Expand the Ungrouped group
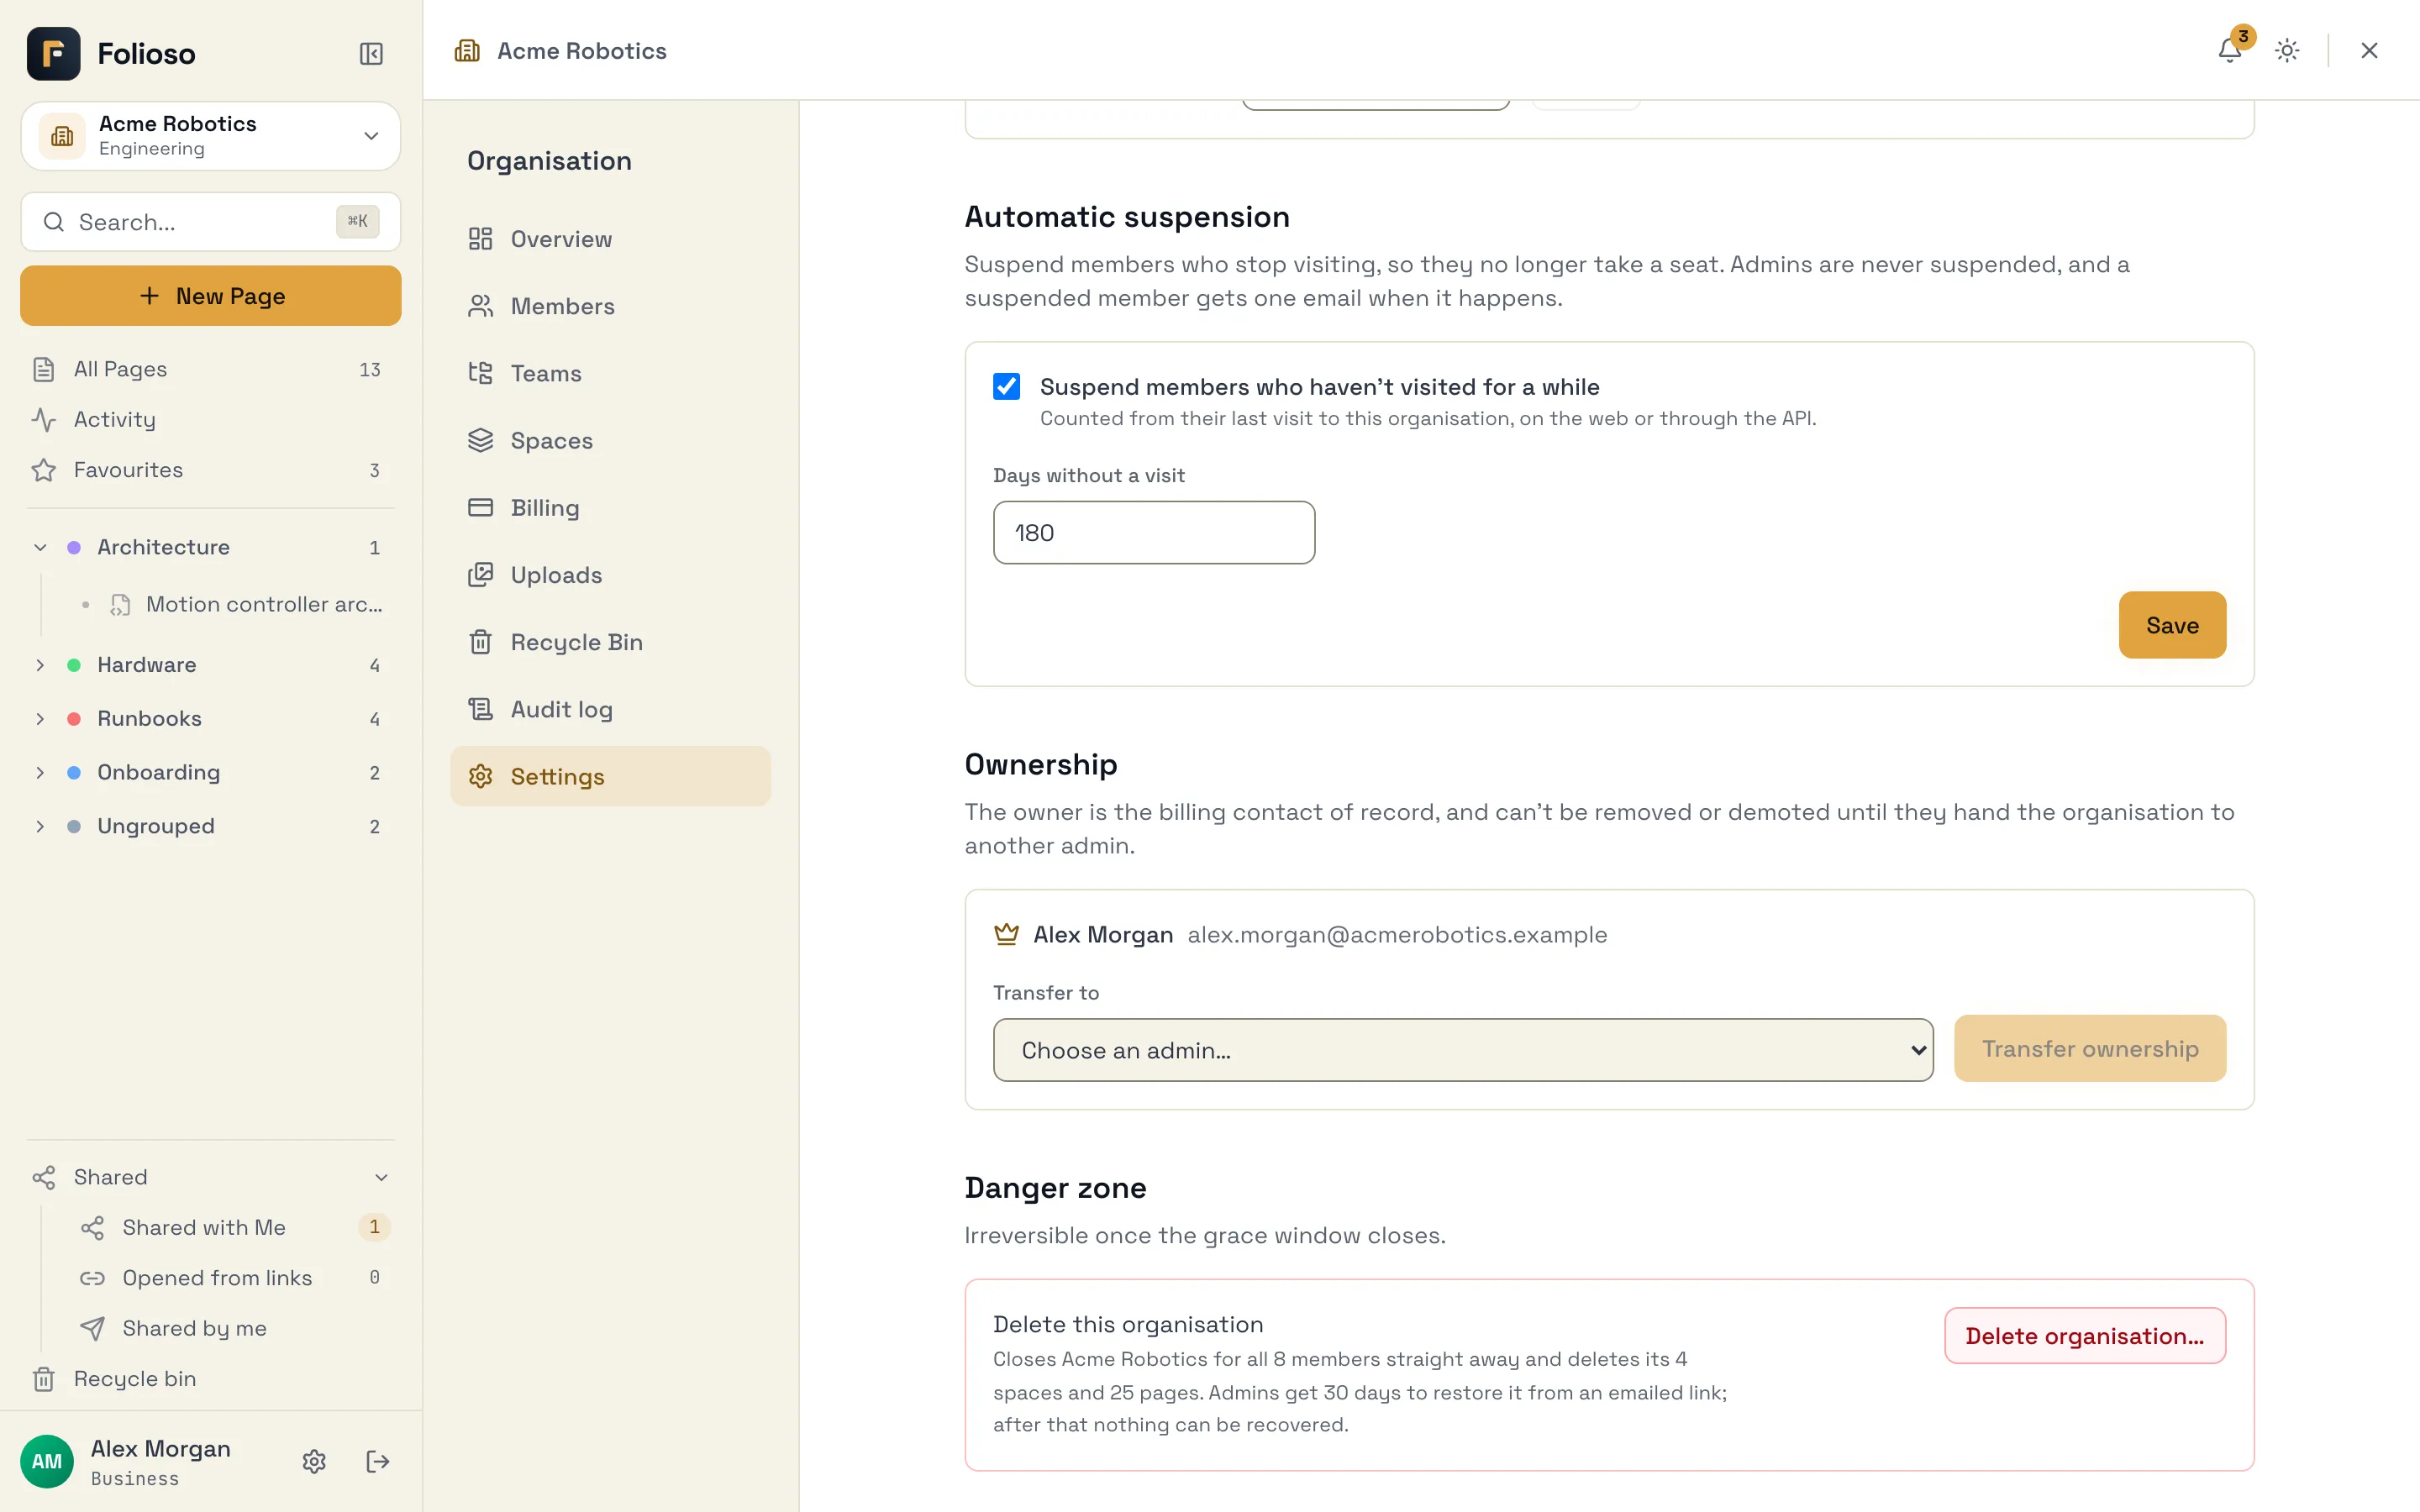The width and height of the screenshot is (2420, 1512). click(x=40, y=826)
